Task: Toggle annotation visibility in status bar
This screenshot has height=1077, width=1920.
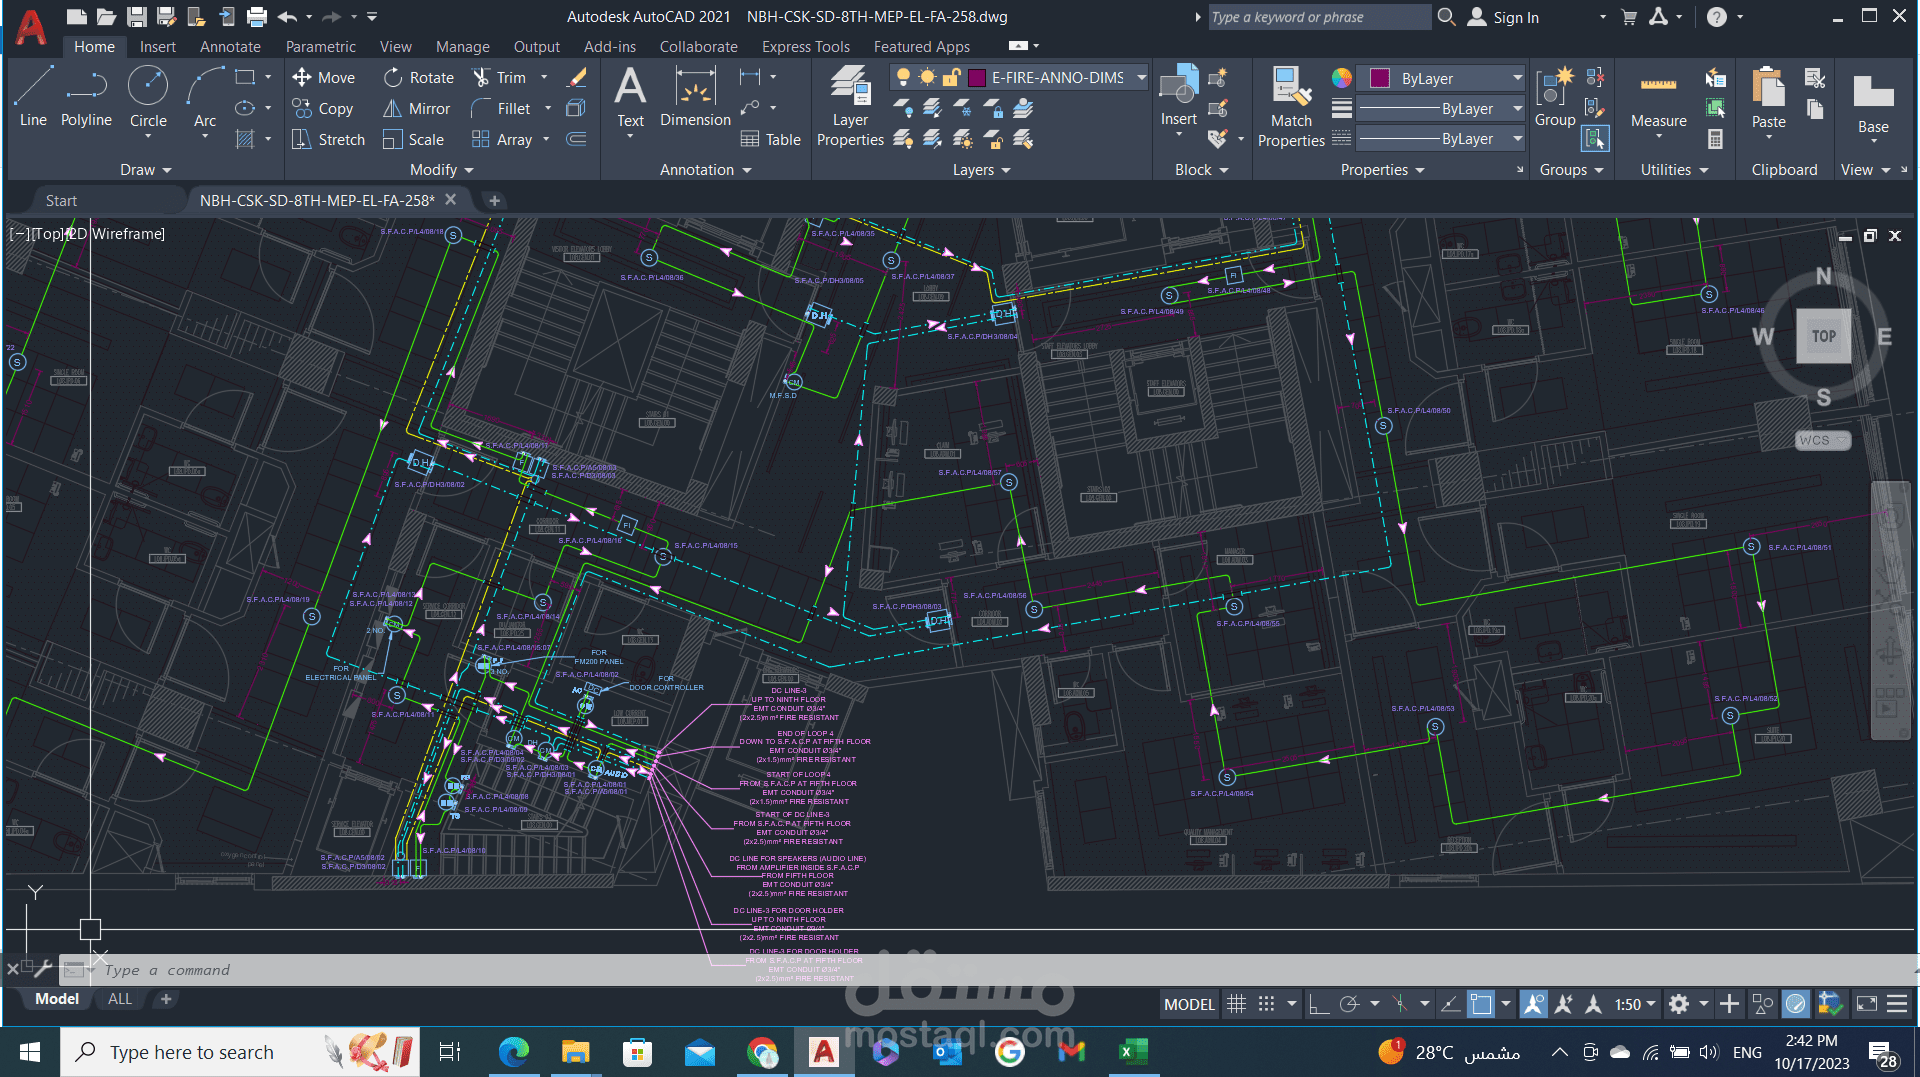Action: (1533, 1004)
